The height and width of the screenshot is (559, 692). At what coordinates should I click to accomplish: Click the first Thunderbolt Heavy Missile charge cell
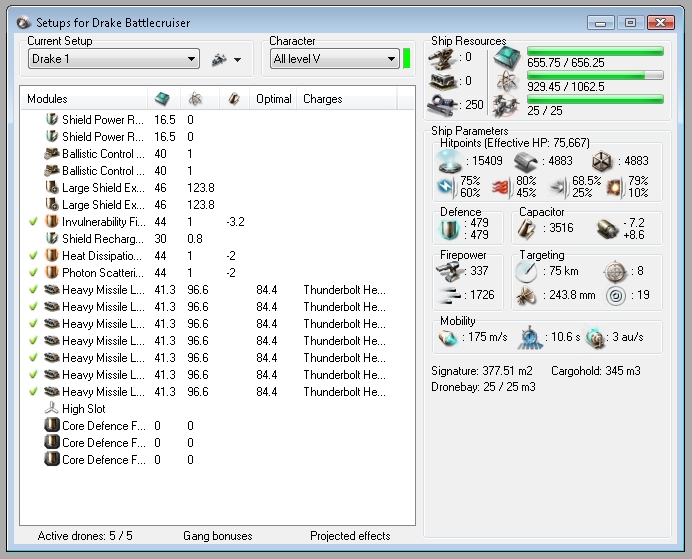pyautogui.click(x=344, y=290)
